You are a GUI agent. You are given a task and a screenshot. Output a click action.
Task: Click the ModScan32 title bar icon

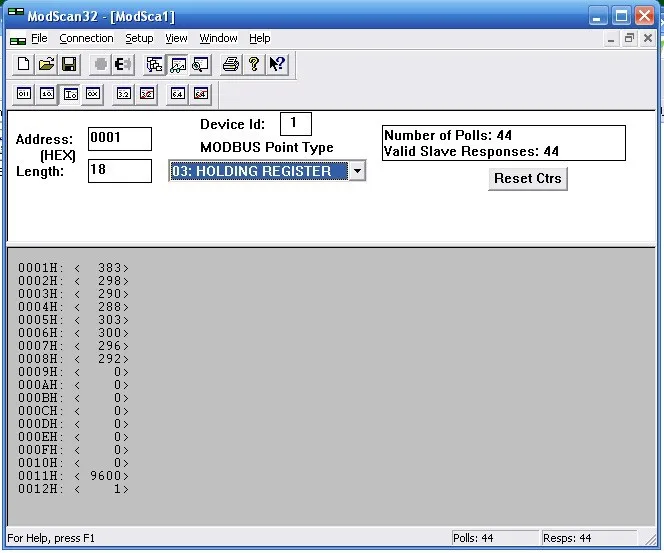tap(16, 12)
